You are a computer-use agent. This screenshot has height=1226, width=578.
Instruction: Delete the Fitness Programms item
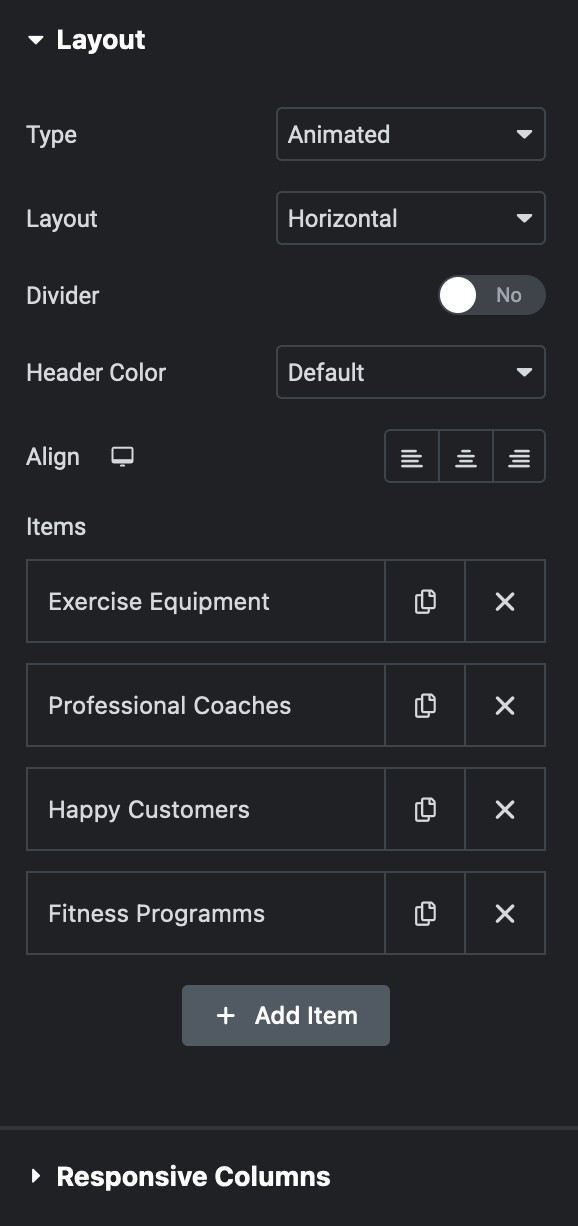pyautogui.click(x=505, y=913)
